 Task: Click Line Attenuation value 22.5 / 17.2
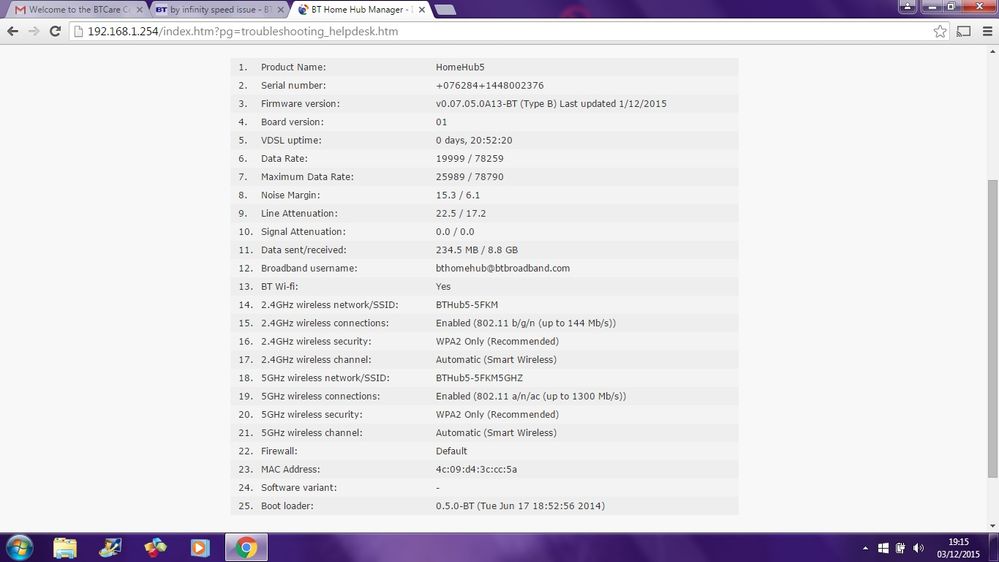pos(461,213)
